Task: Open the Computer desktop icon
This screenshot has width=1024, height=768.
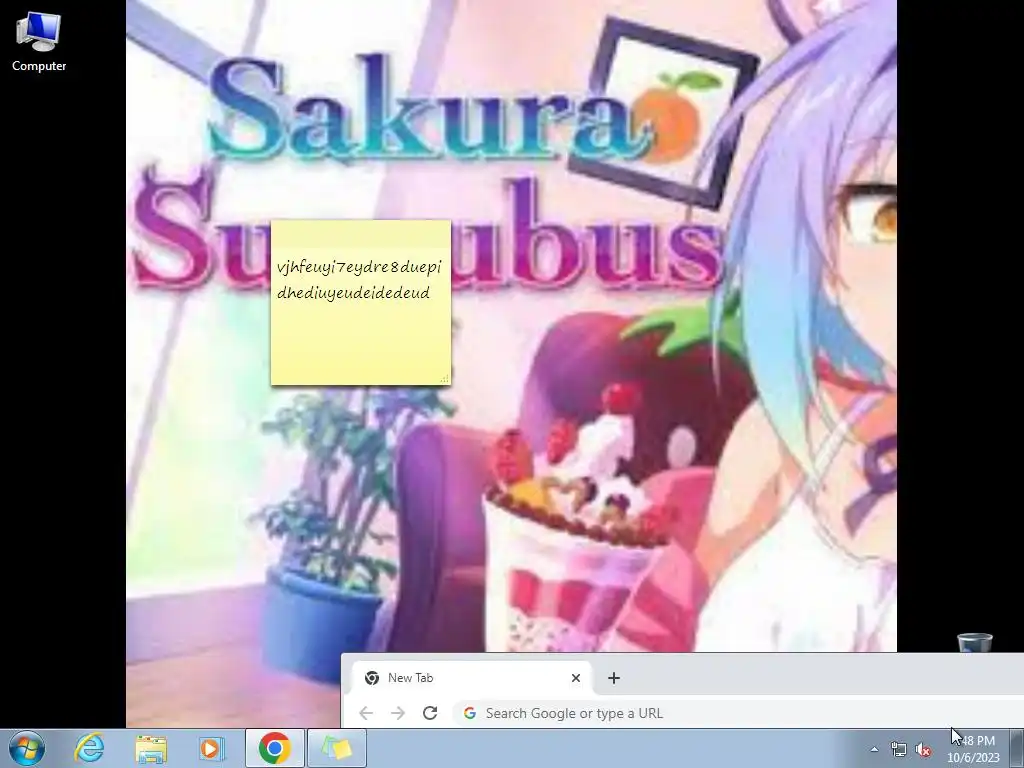Action: coord(39,41)
